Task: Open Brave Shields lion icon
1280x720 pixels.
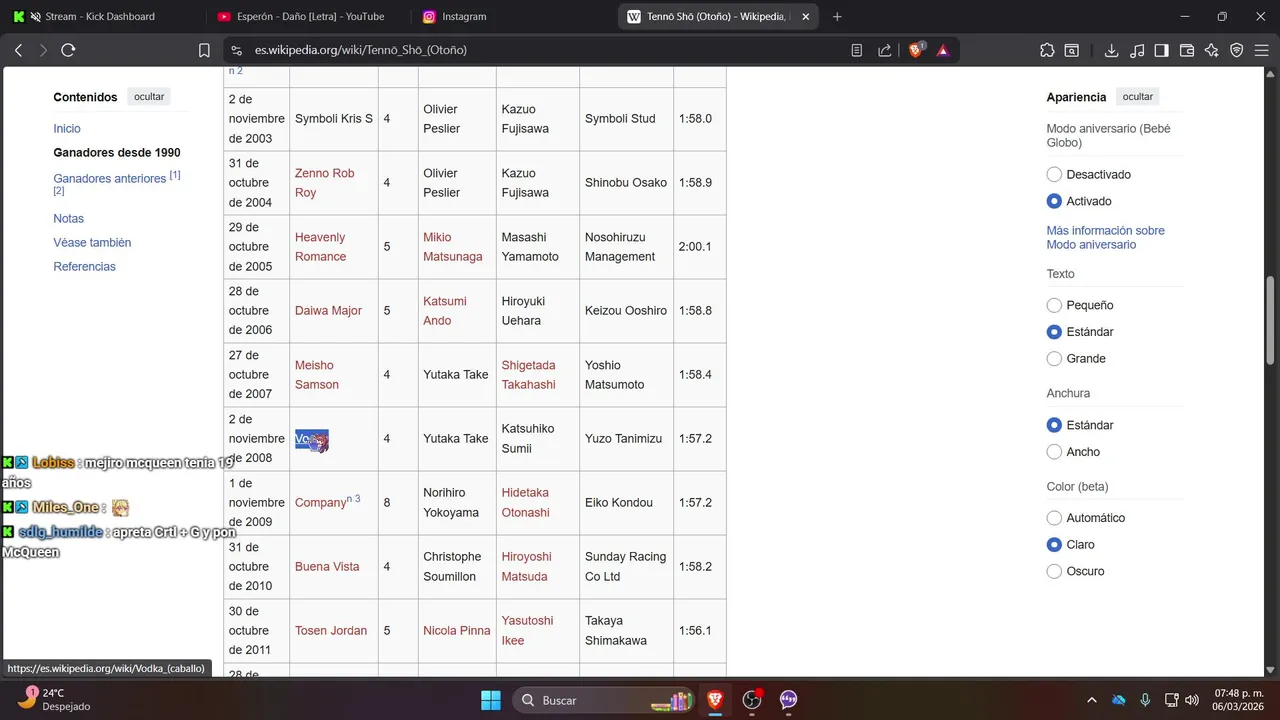Action: [x=916, y=50]
